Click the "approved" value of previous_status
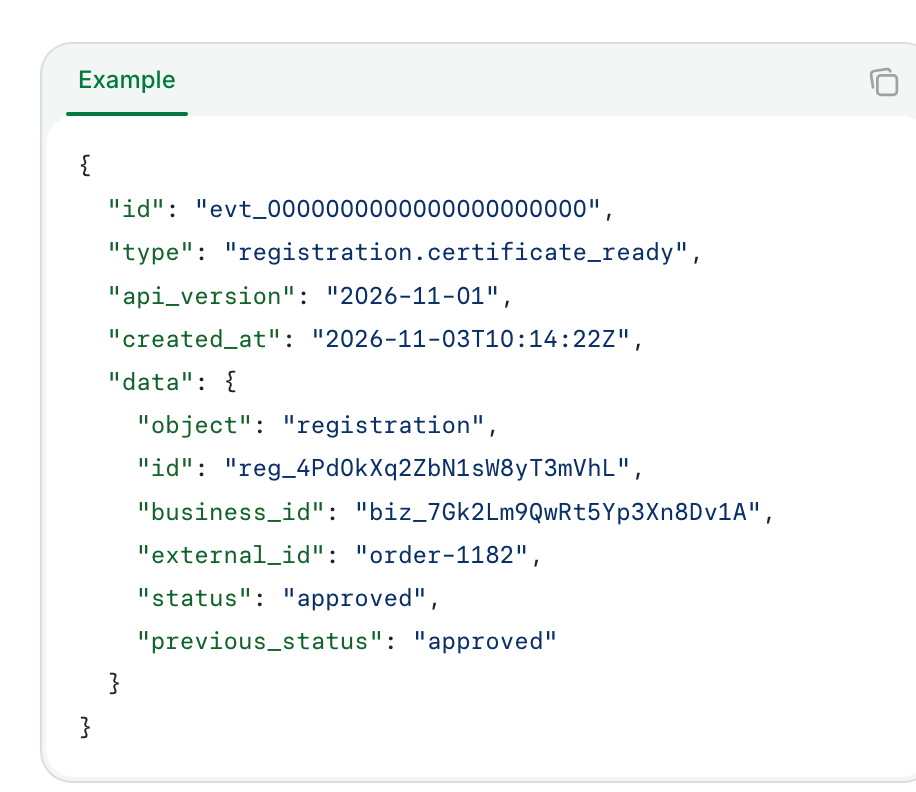 [x=485, y=642]
